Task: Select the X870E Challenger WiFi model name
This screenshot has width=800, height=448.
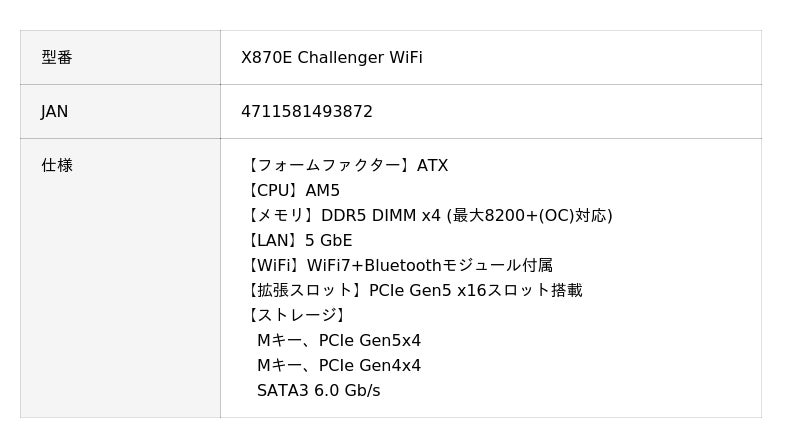Action: [x=331, y=58]
